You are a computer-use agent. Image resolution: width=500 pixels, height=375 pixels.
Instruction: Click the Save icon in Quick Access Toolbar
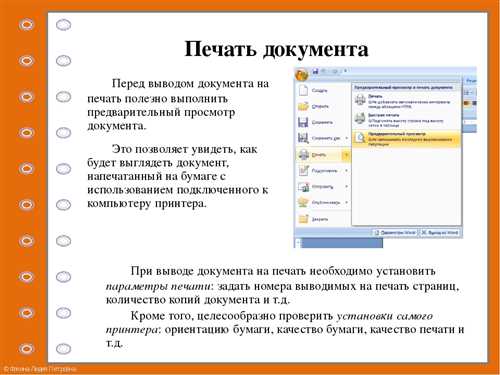pyautogui.click(x=315, y=71)
